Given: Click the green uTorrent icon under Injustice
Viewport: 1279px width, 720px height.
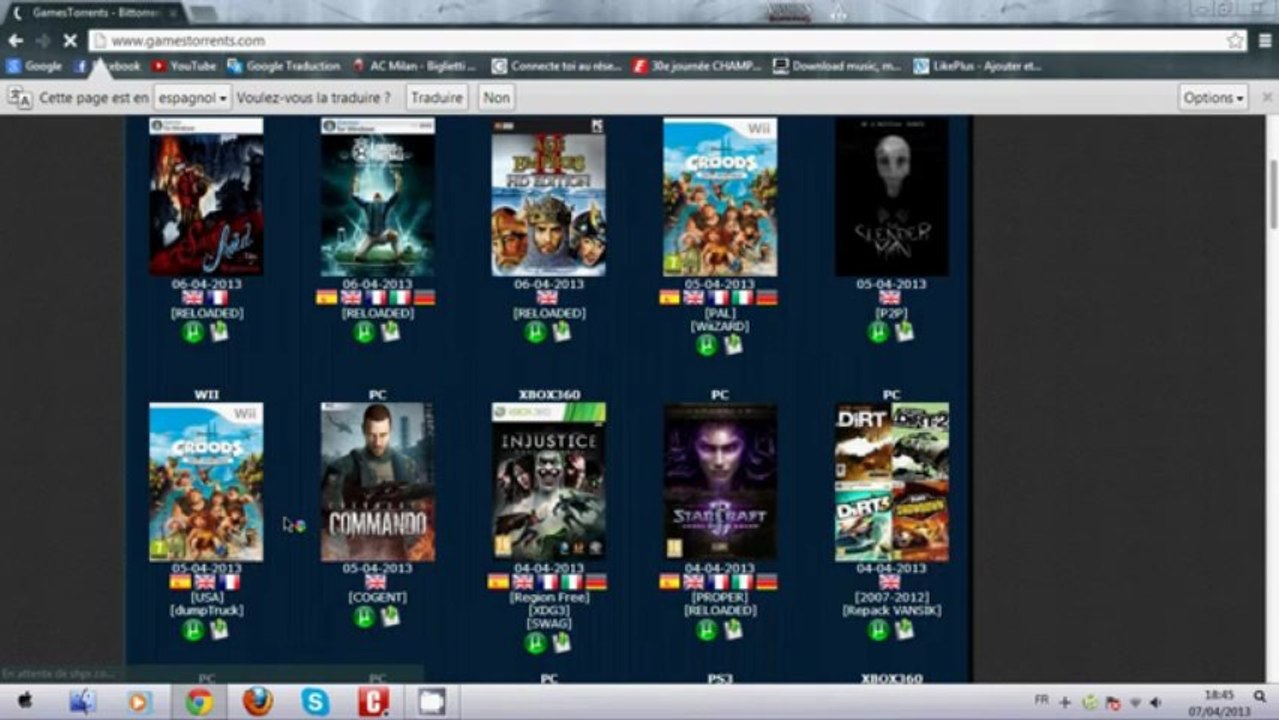Looking at the screenshot, I should [x=536, y=643].
